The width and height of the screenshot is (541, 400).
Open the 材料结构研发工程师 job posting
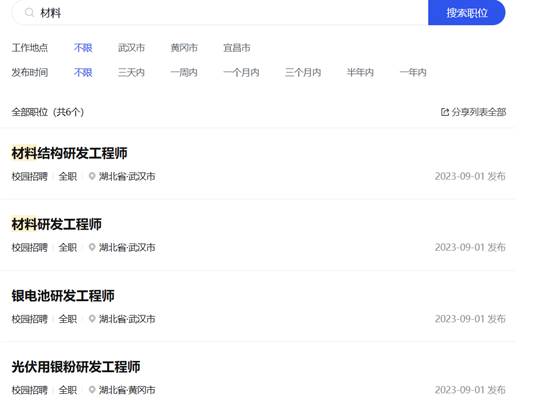(69, 153)
